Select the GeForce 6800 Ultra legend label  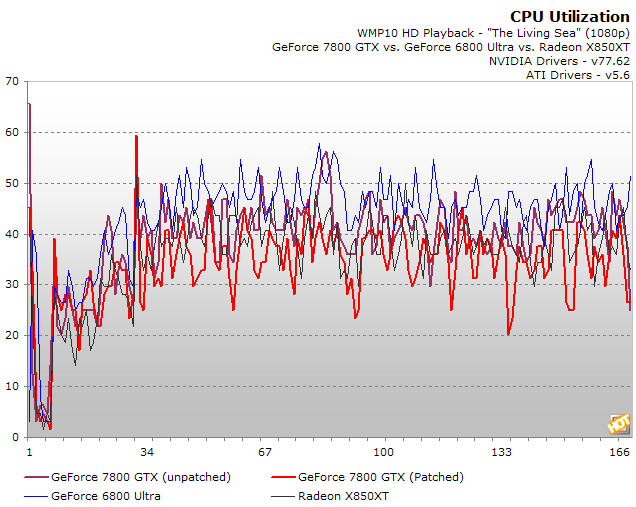(106, 496)
